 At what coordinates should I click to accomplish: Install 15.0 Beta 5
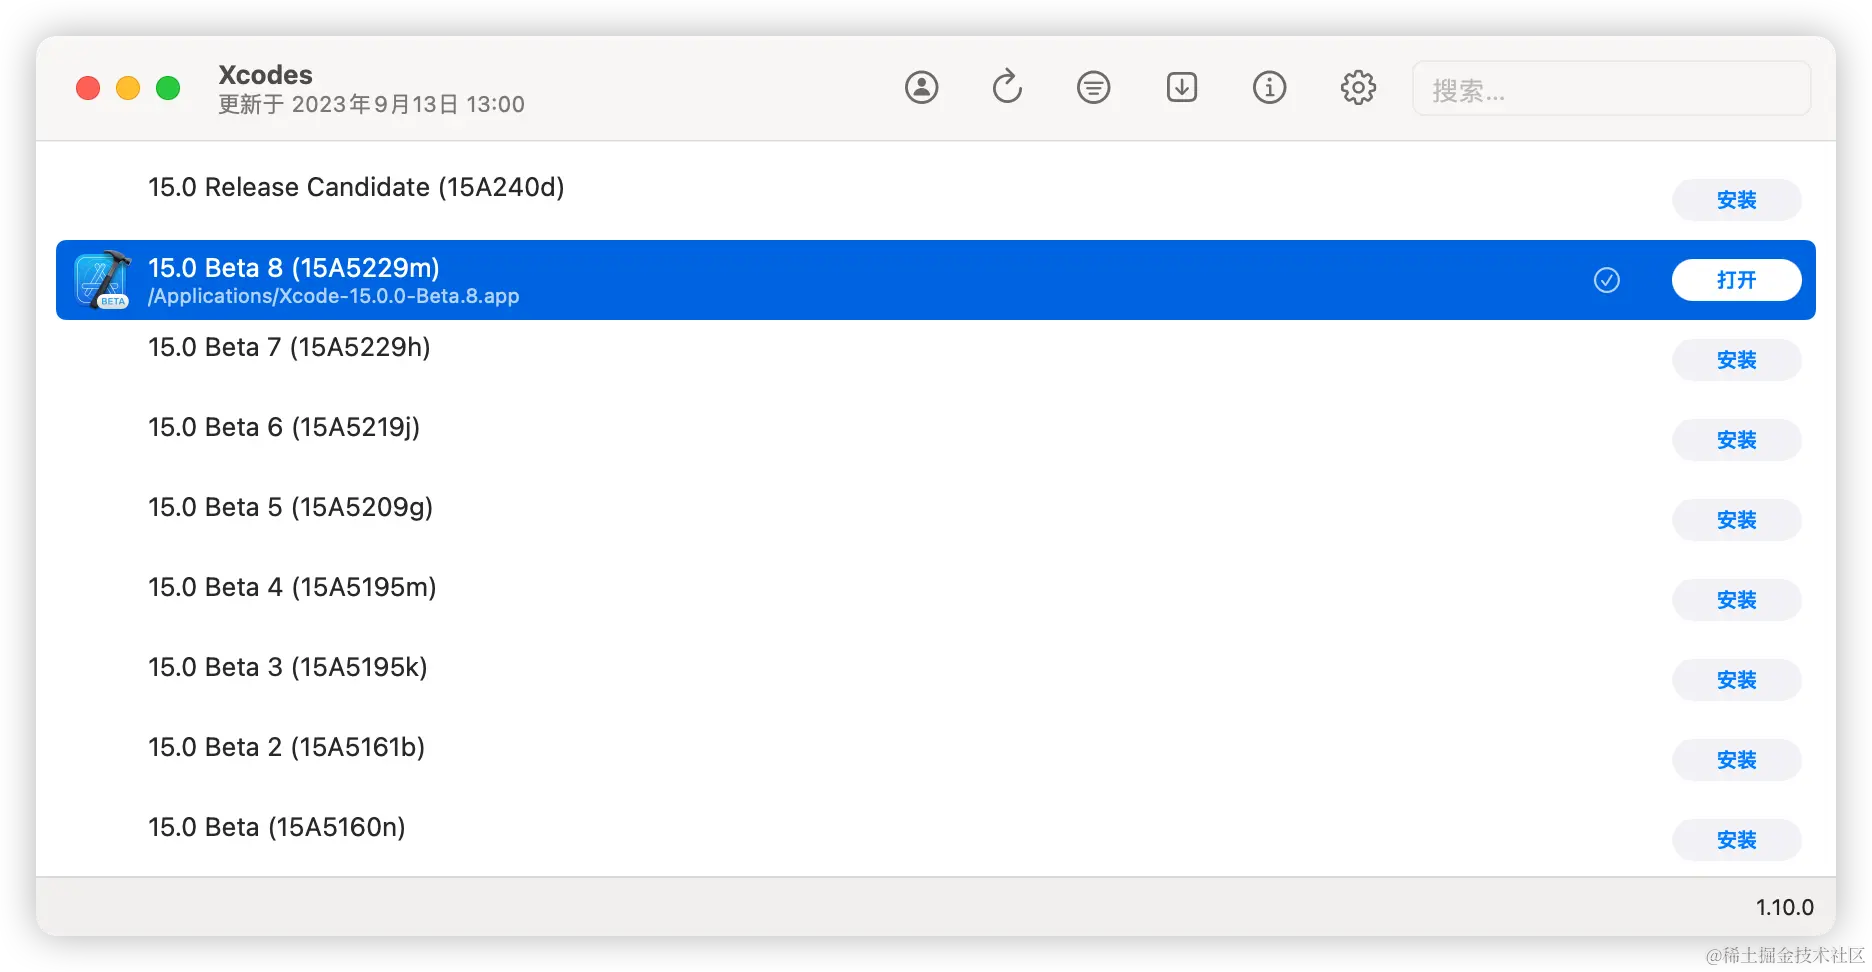point(1736,520)
